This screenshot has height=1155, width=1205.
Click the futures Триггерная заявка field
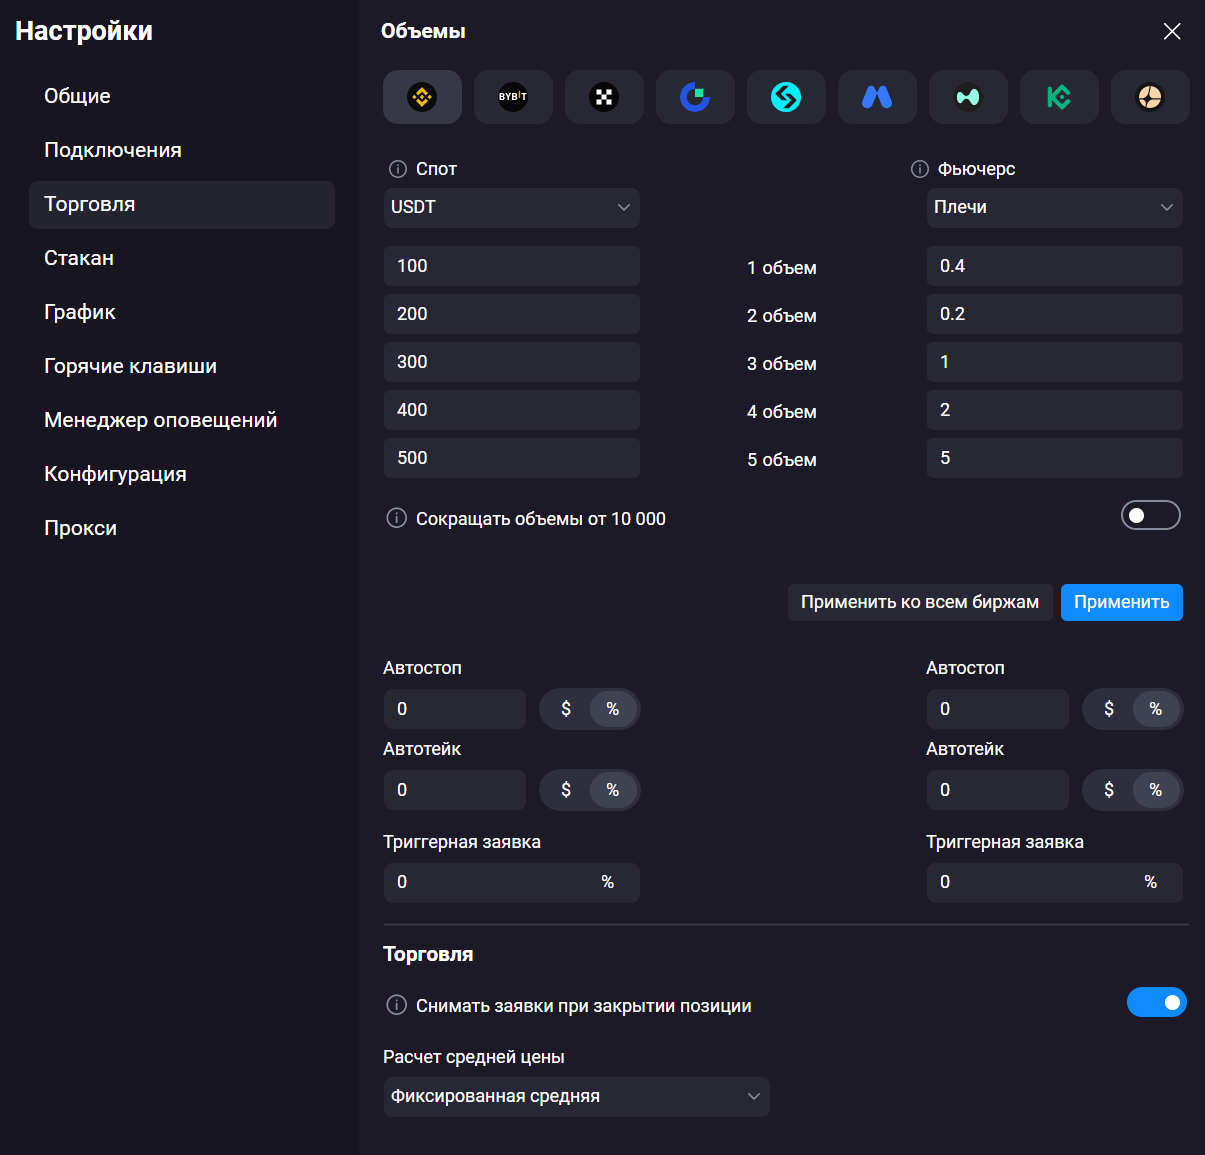tap(1054, 883)
